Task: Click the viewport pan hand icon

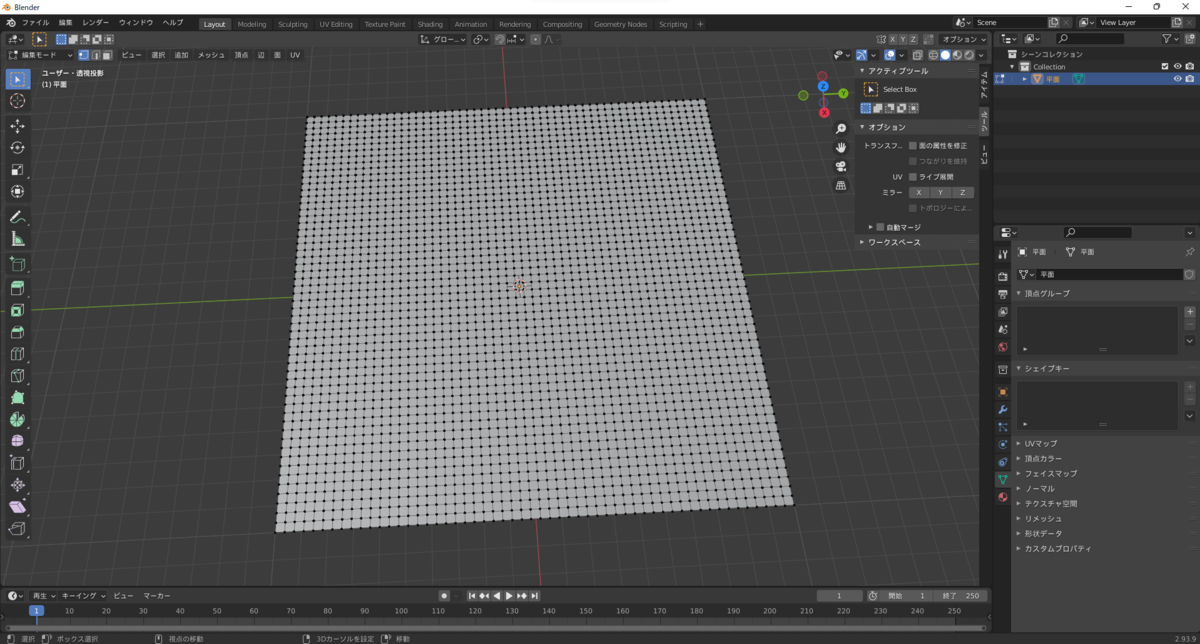Action: click(841, 147)
